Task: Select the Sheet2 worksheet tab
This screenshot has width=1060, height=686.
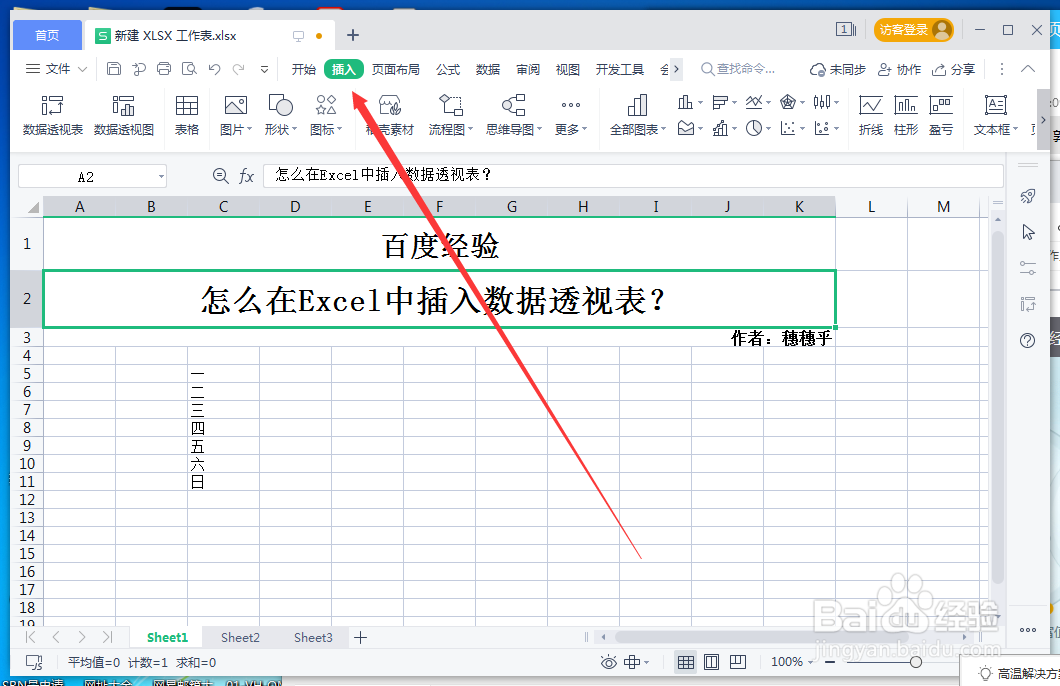Action: click(x=240, y=637)
